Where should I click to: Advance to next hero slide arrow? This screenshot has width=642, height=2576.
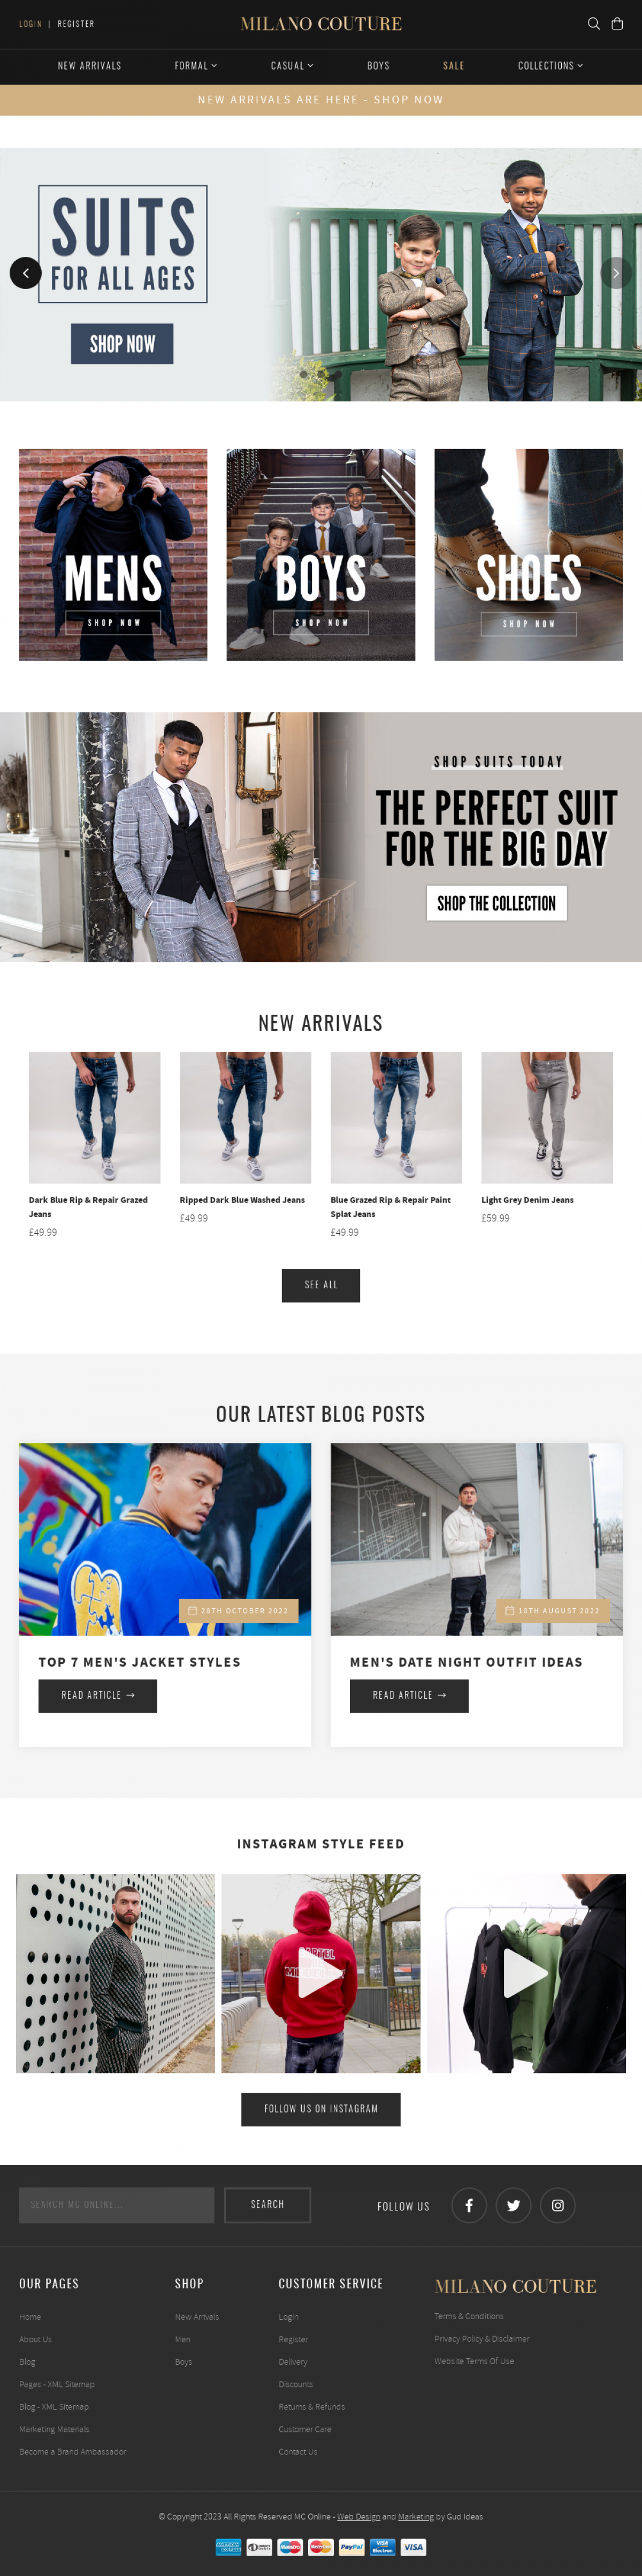(616, 273)
